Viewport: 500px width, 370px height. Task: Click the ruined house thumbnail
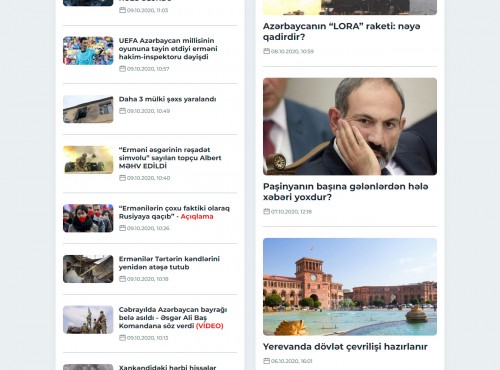[88, 269]
